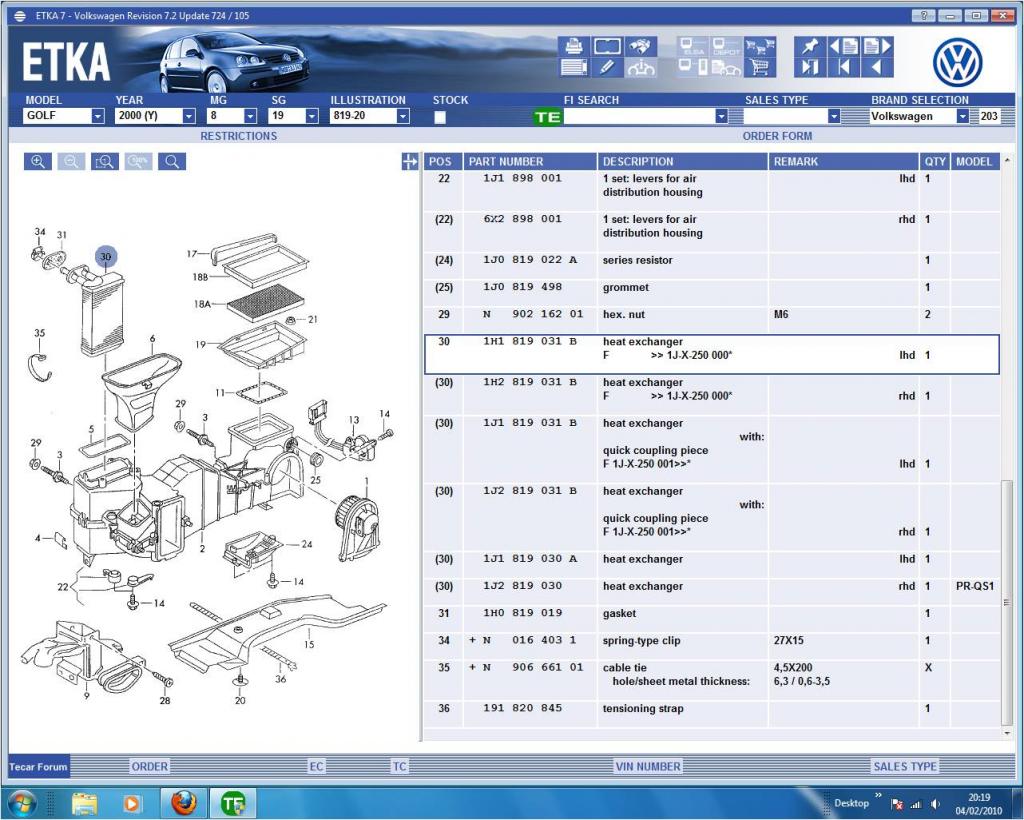Screen dimensions: 1024x820
Task: Click the POS column header
Action: 443,161
